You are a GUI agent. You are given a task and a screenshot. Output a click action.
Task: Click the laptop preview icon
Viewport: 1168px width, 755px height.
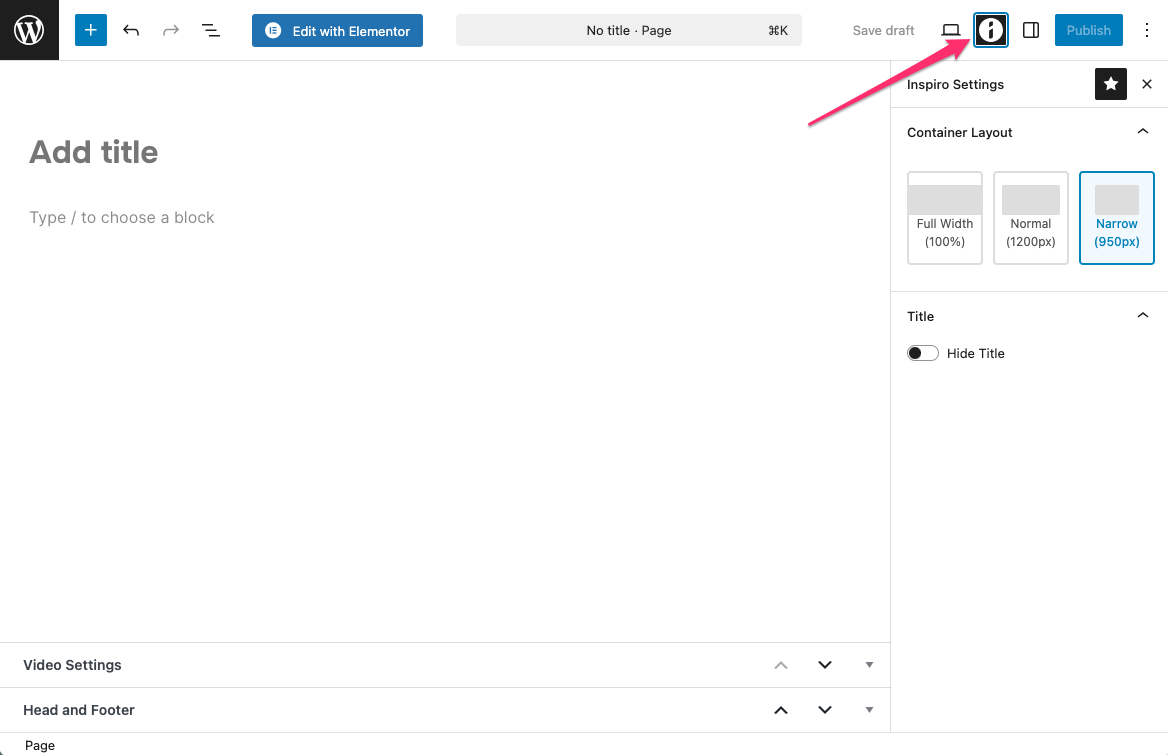tap(950, 30)
